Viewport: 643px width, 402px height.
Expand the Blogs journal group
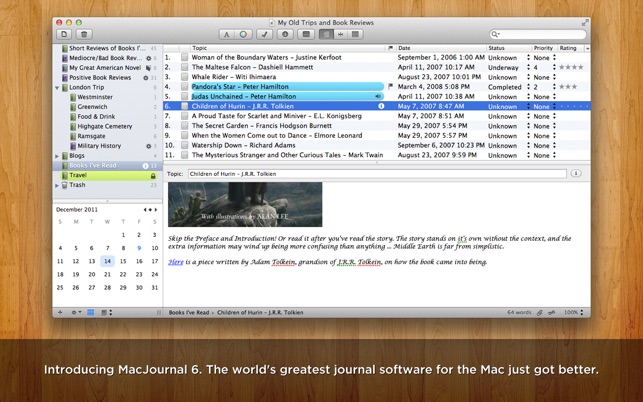pyautogui.click(x=57, y=156)
